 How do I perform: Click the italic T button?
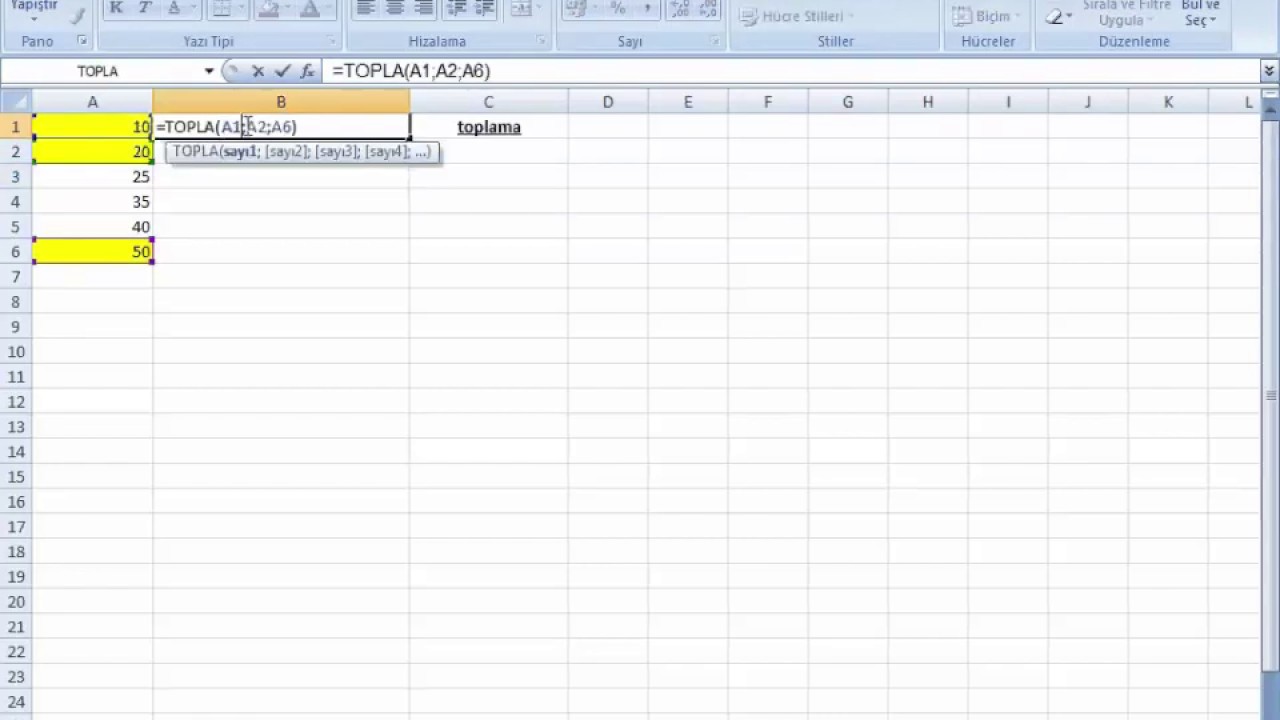point(145,9)
